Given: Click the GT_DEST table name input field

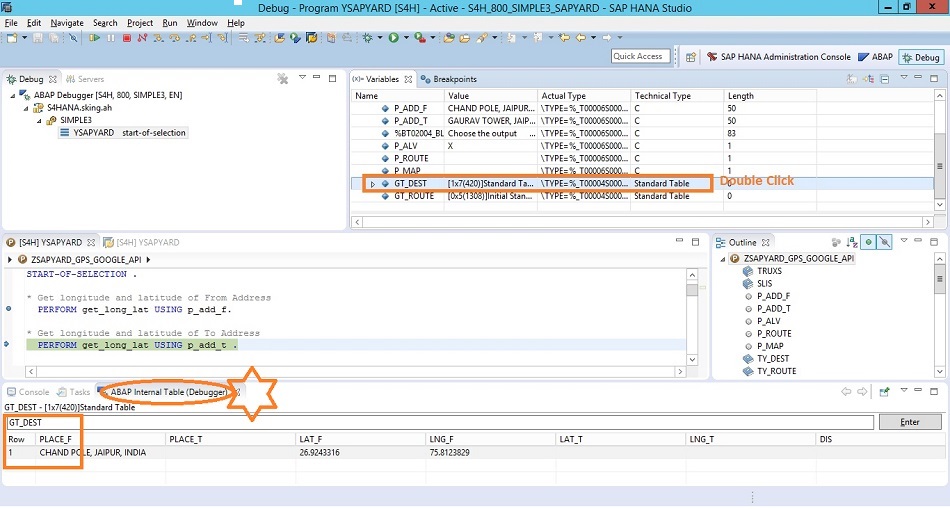Looking at the screenshot, I should (x=440, y=422).
